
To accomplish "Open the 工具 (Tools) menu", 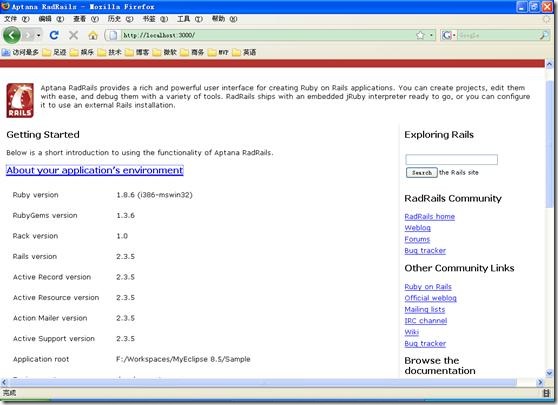I will 190,19.
